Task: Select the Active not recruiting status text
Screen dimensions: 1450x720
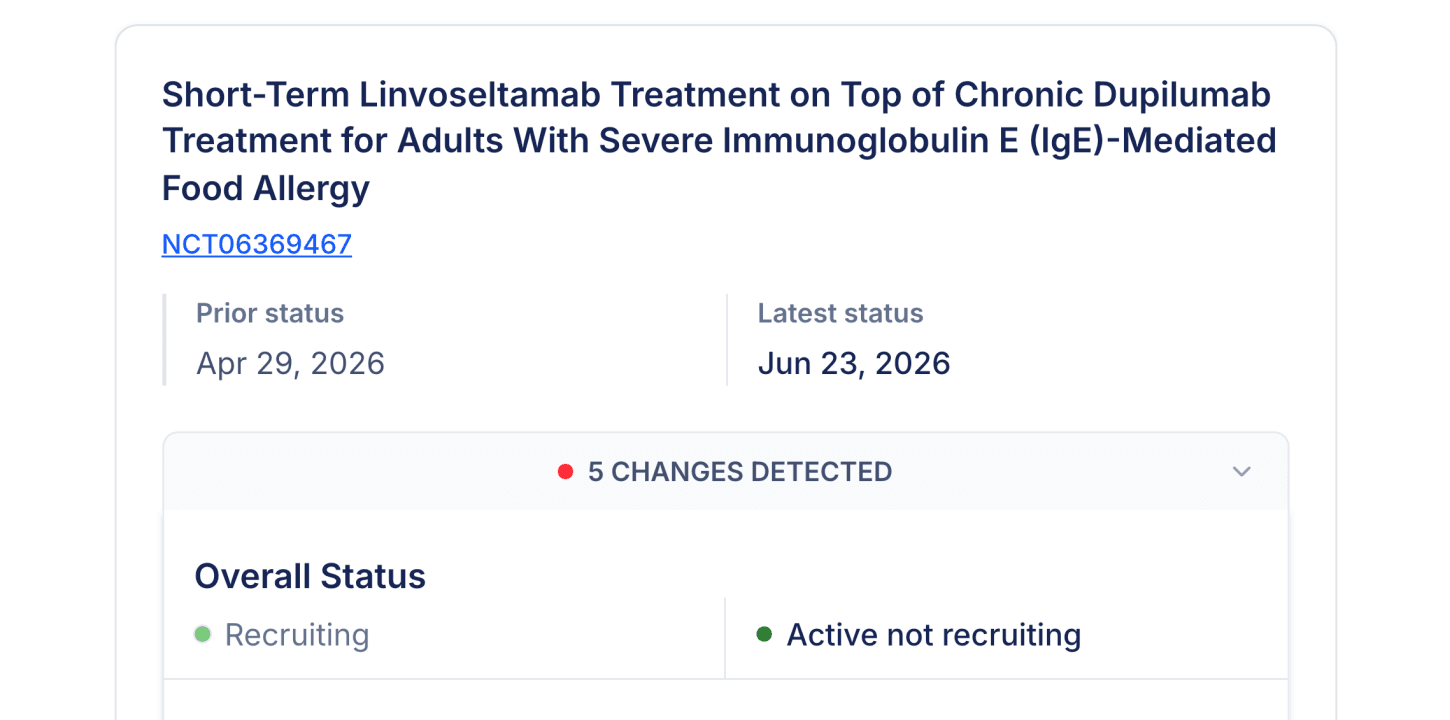Action: [934, 635]
